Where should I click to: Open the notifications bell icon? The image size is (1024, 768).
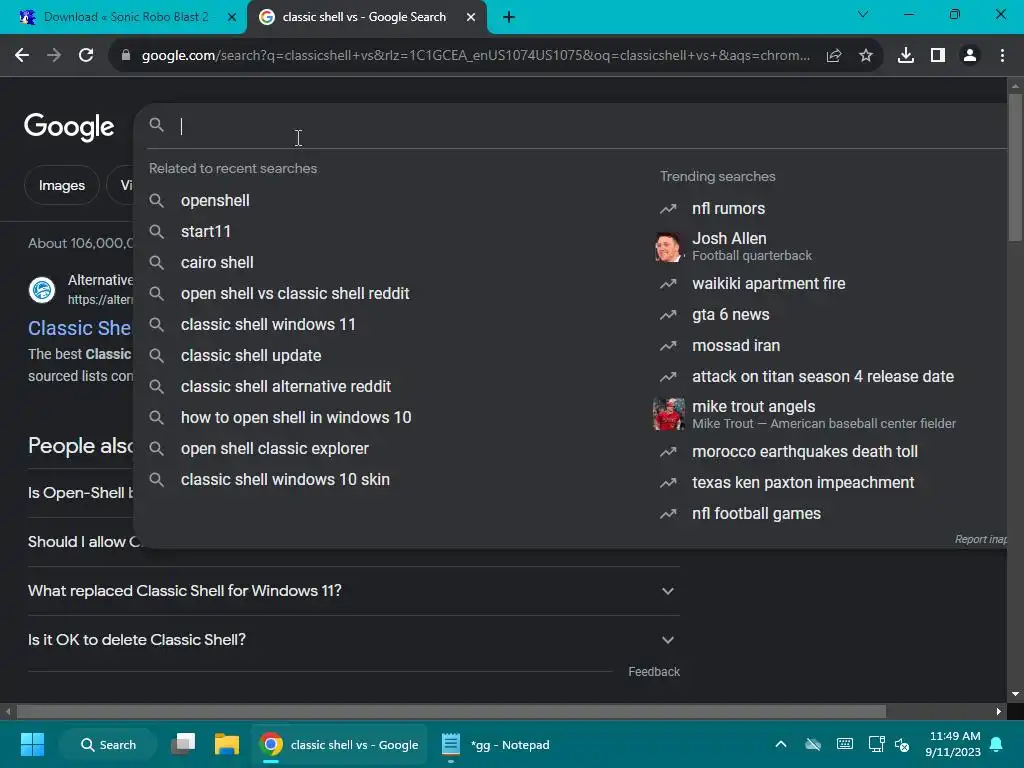[997, 744]
